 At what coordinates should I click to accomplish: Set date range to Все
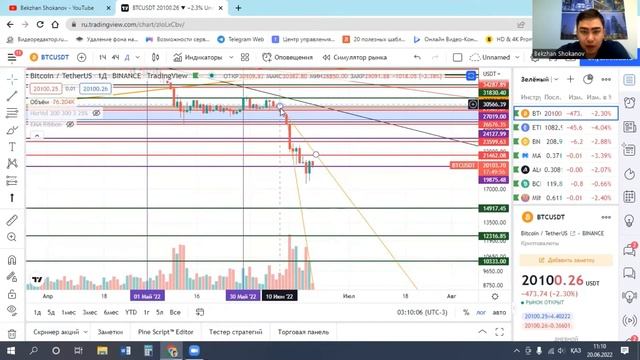tap(175, 312)
